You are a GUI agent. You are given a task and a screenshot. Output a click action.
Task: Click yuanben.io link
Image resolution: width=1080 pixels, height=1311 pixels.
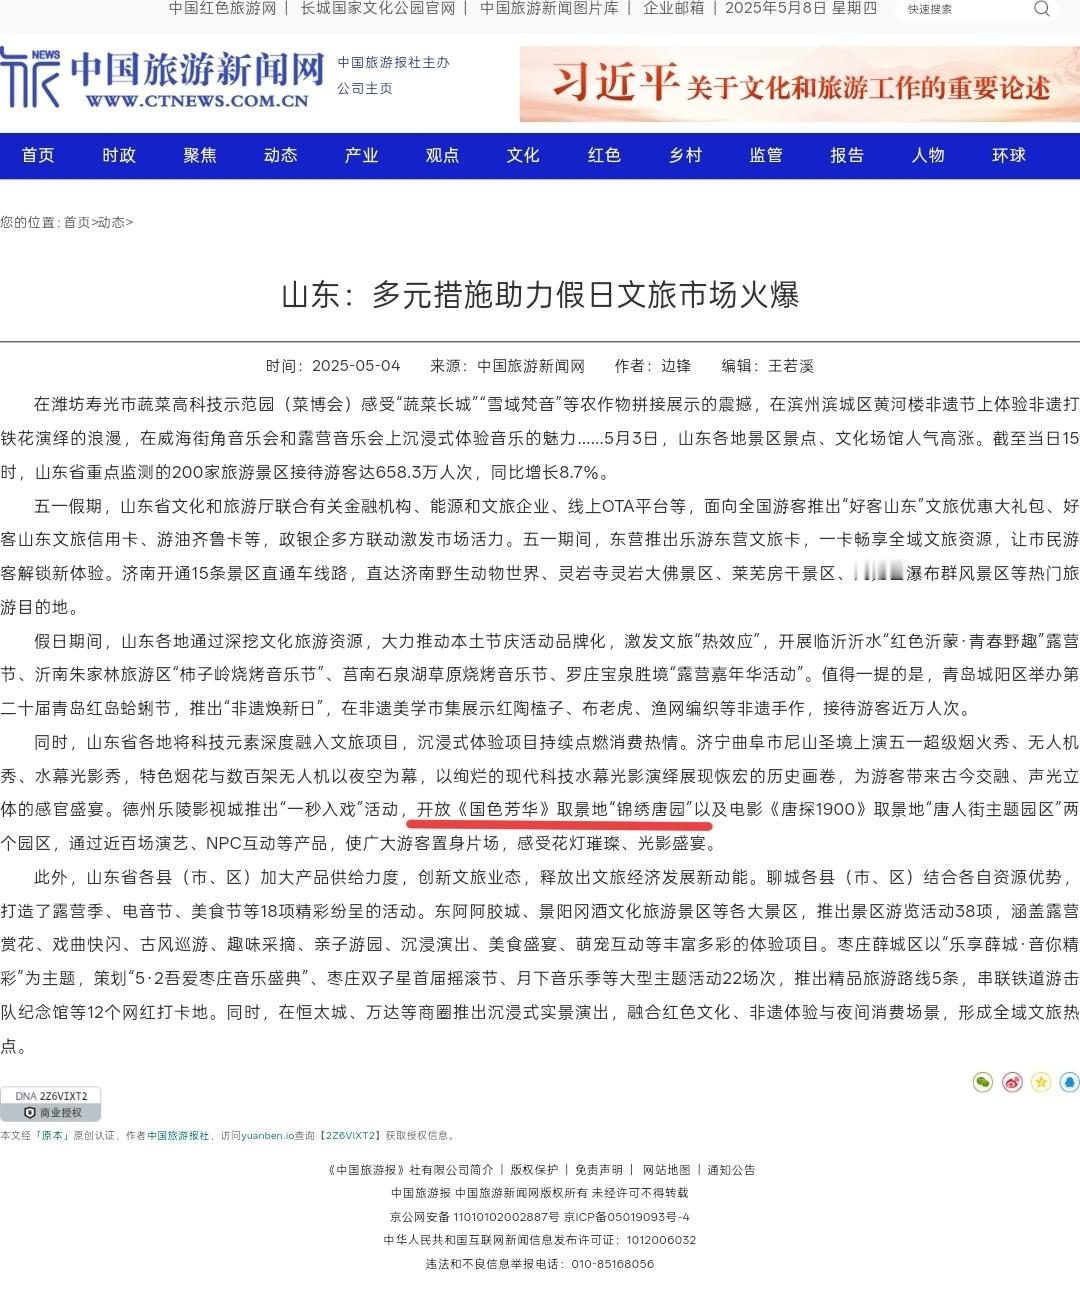pyautogui.click(x=268, y=1136)
